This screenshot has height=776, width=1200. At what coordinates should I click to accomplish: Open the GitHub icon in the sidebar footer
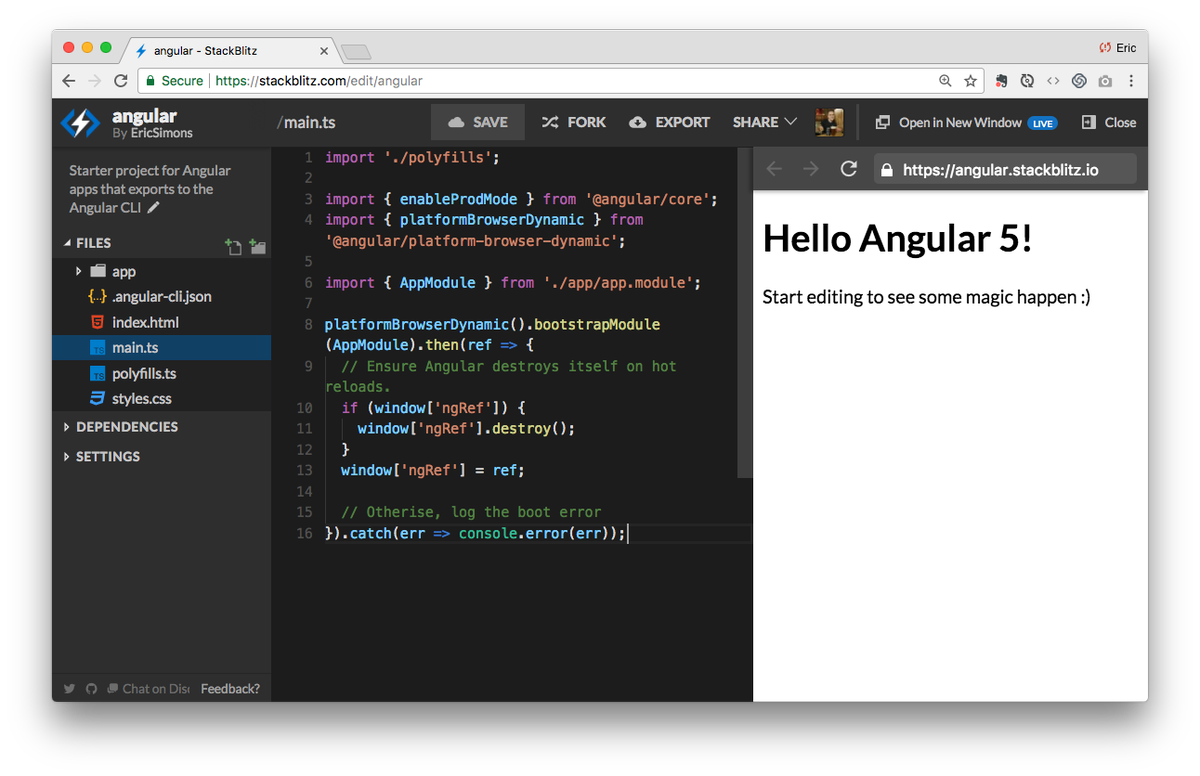(91, 688)
